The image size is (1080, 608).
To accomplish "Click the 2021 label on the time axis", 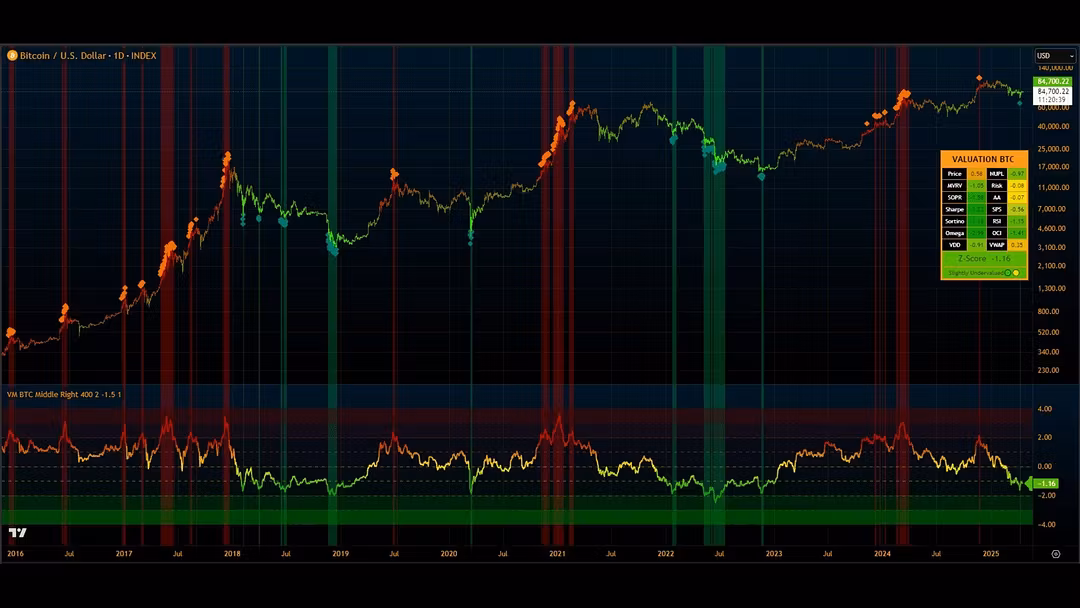I will [x=557, y=553].
